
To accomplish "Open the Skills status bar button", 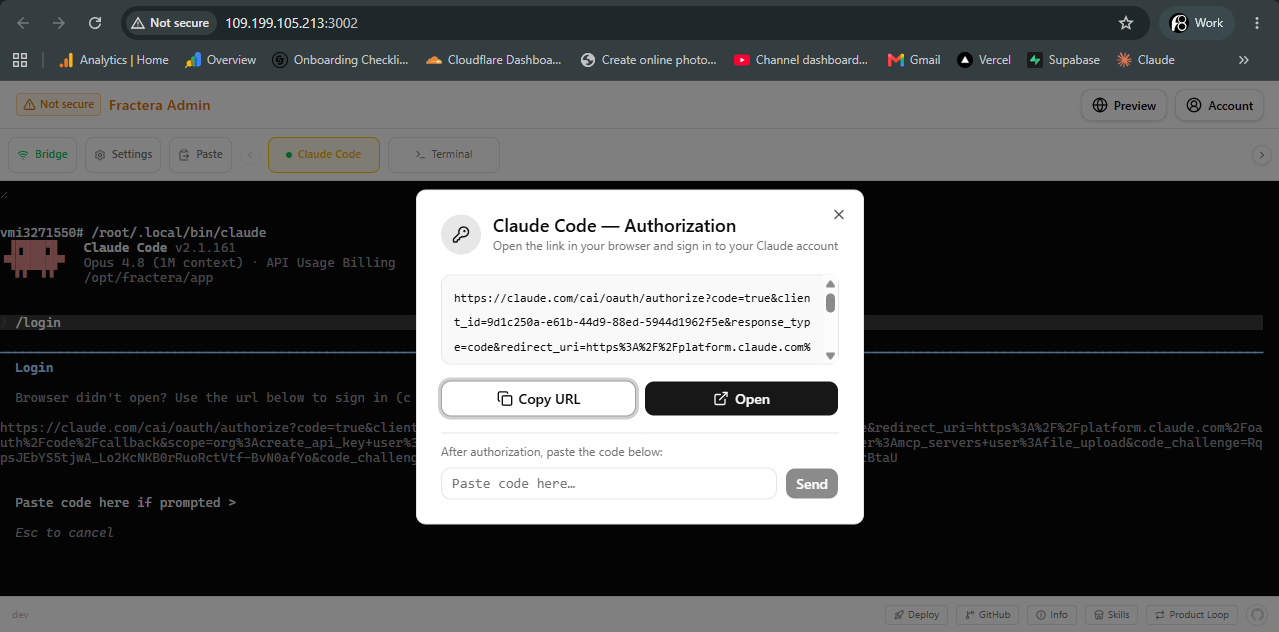I will coord(1111,615).
